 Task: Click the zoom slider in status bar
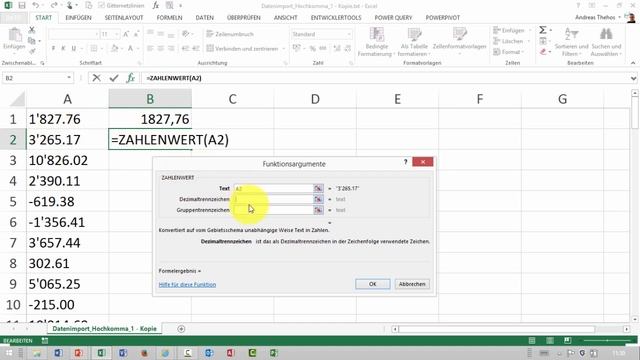607,340
